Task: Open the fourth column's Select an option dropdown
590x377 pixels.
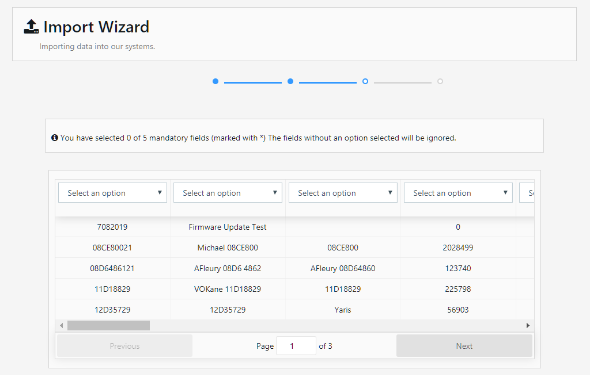Action: (458, 193)
